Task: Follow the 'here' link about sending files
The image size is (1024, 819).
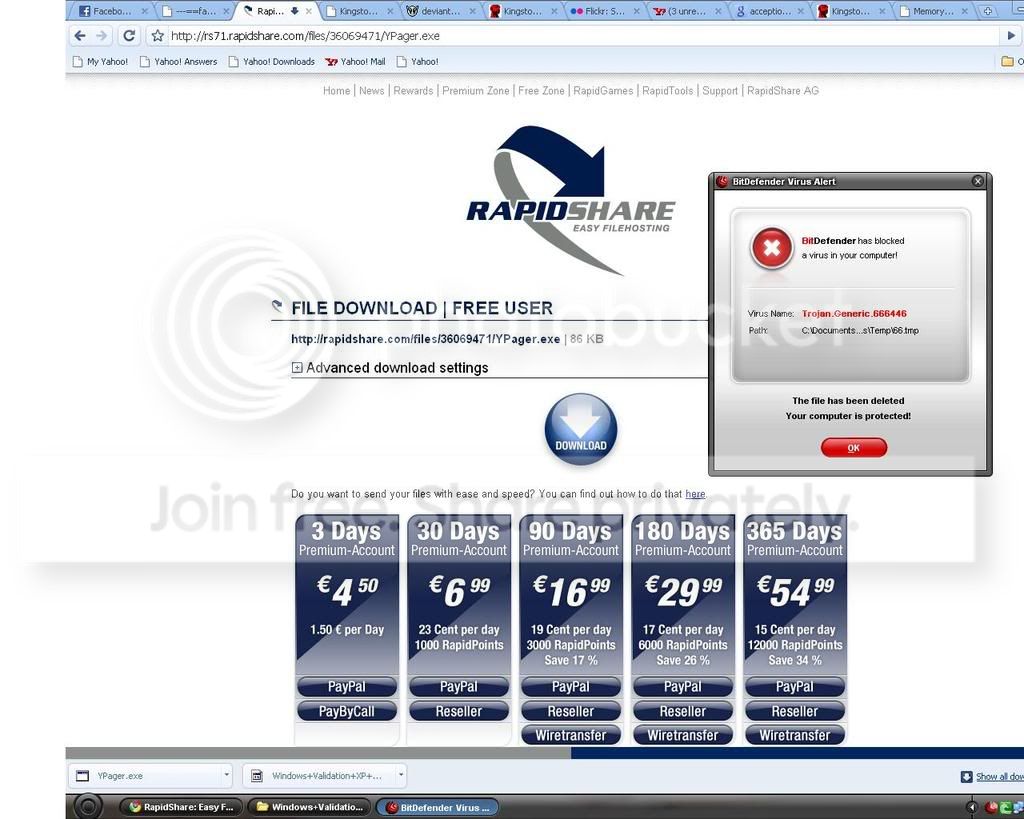Action: (695, 494)
